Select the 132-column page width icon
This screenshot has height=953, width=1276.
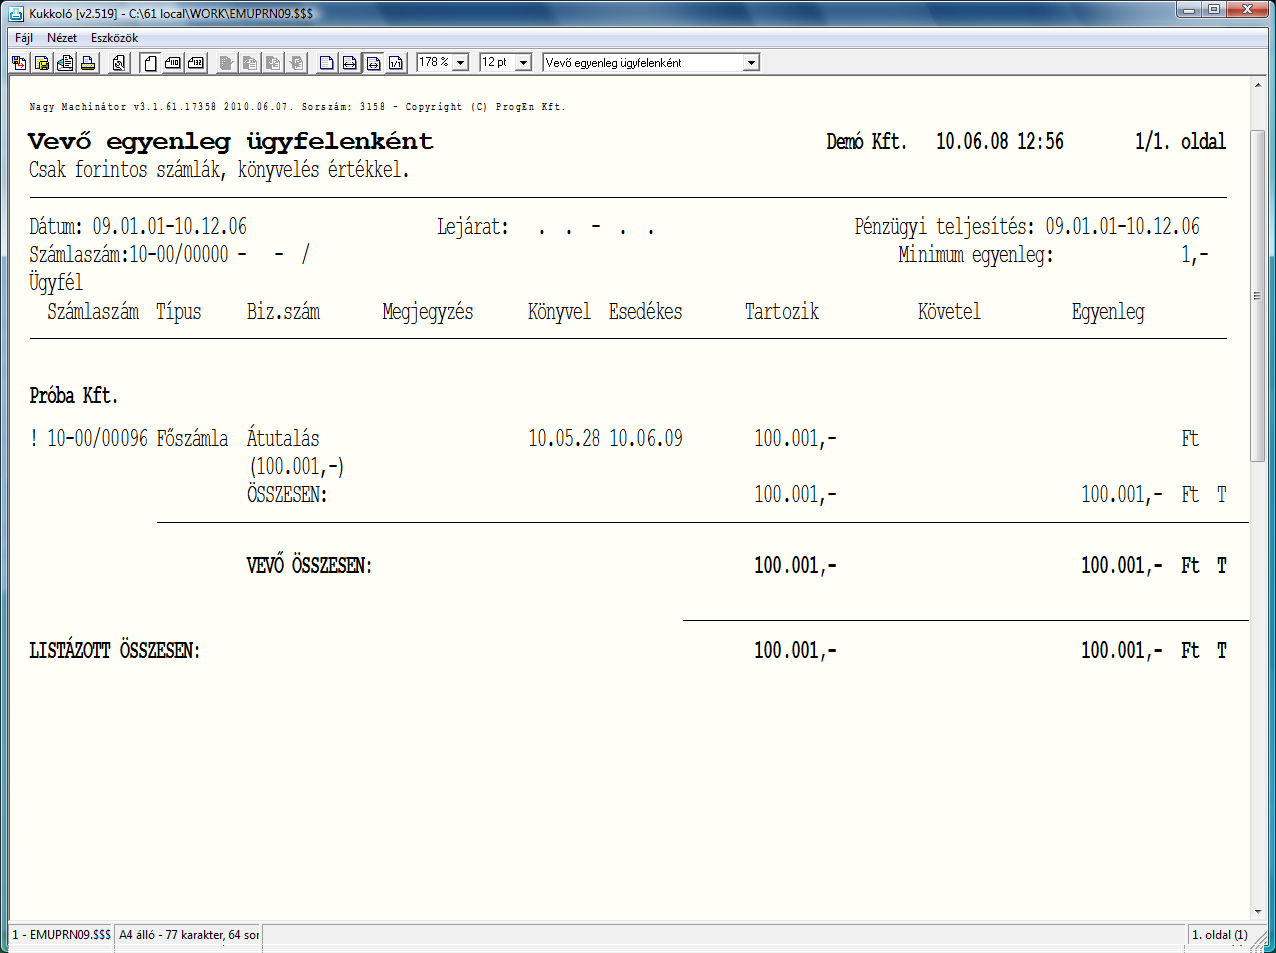(196, 63)
